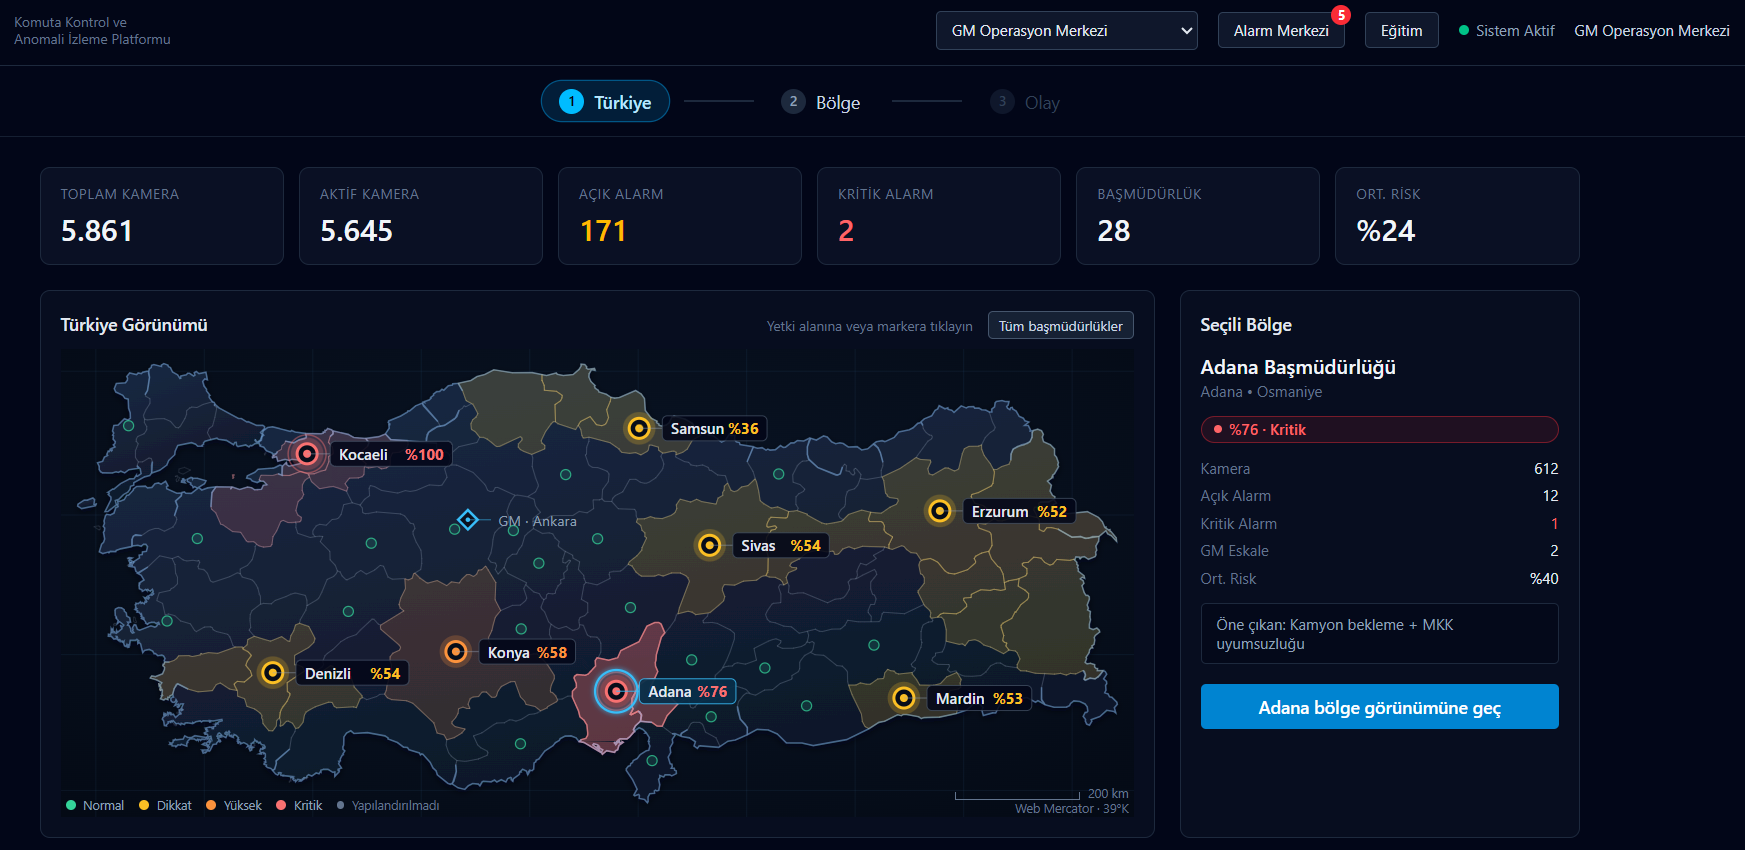The height and width of the screenshot is (850, 1745).
Task: Click the Konya map marker icon
Action: (x=455, y=652)
